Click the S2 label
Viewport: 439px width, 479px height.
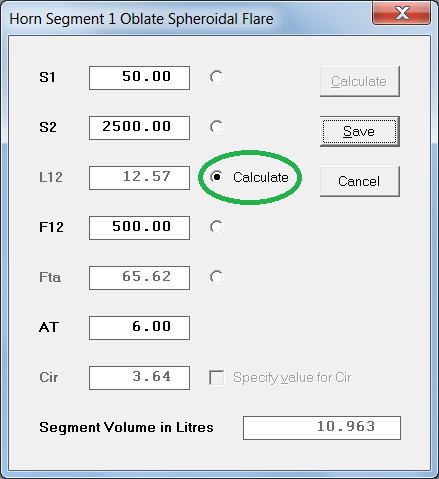(x=48, y=127)
